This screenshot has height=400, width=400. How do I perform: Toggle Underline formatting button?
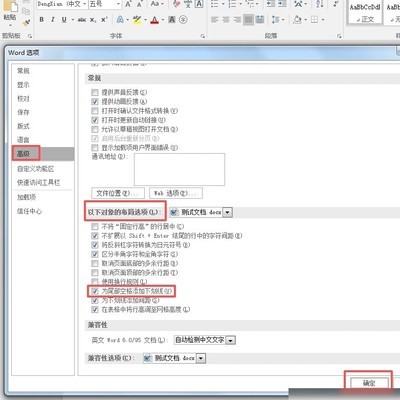click(64, 20)
